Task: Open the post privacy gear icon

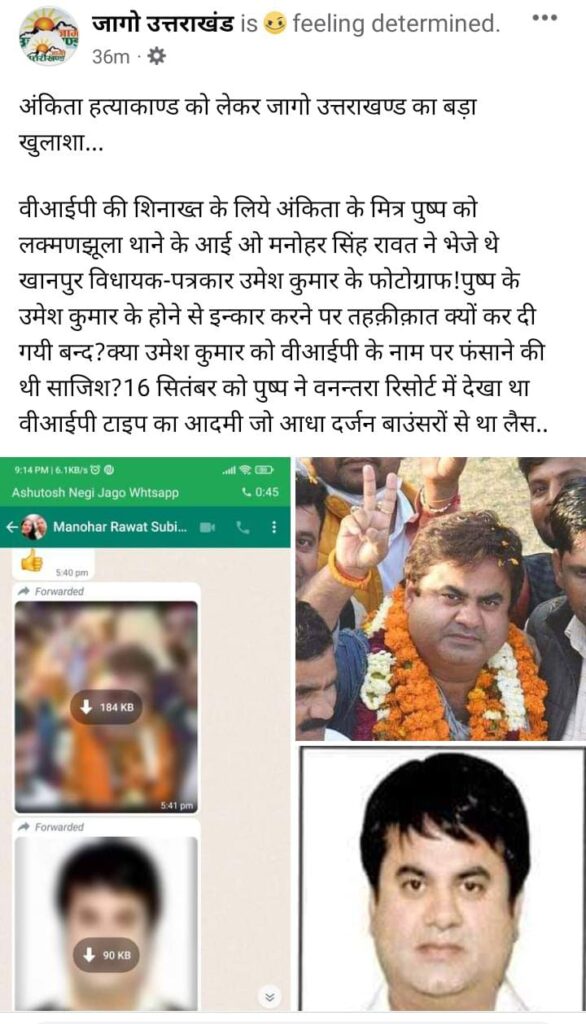Action: 156,57
